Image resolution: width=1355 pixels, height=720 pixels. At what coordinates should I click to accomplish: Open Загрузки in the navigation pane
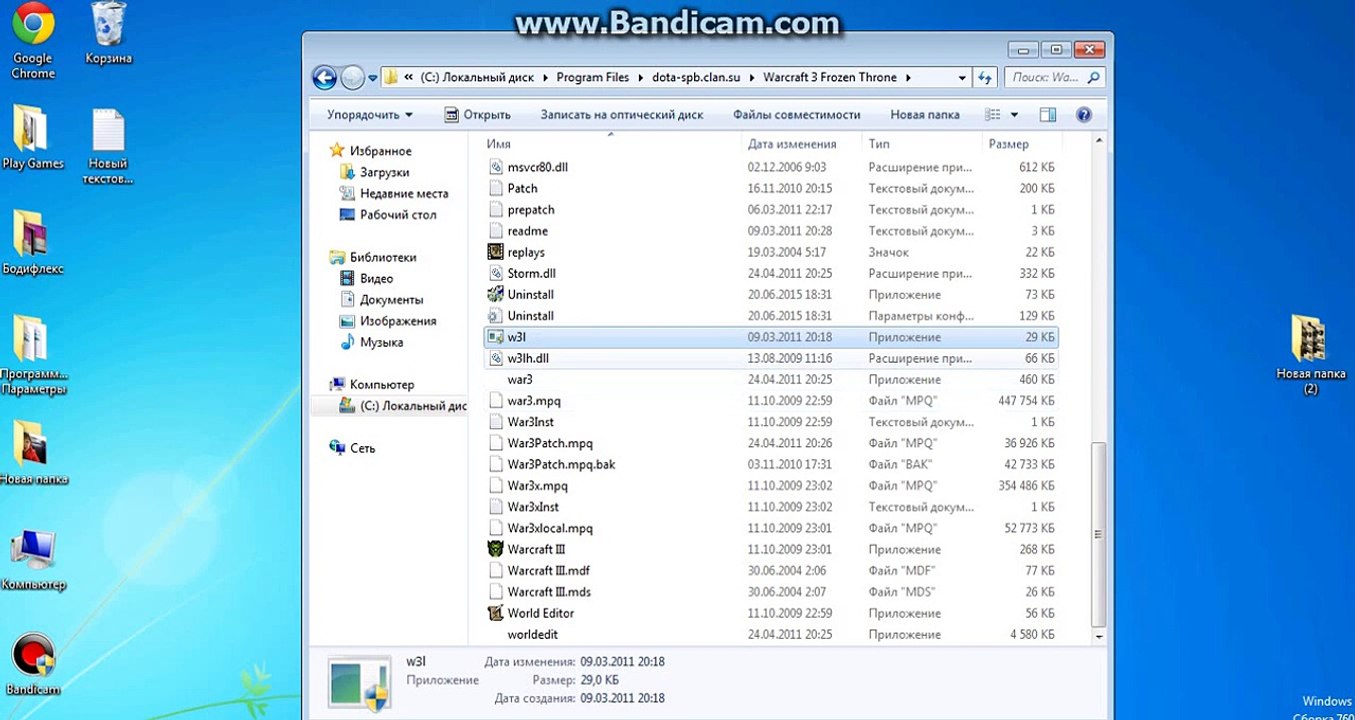point(385,172)
